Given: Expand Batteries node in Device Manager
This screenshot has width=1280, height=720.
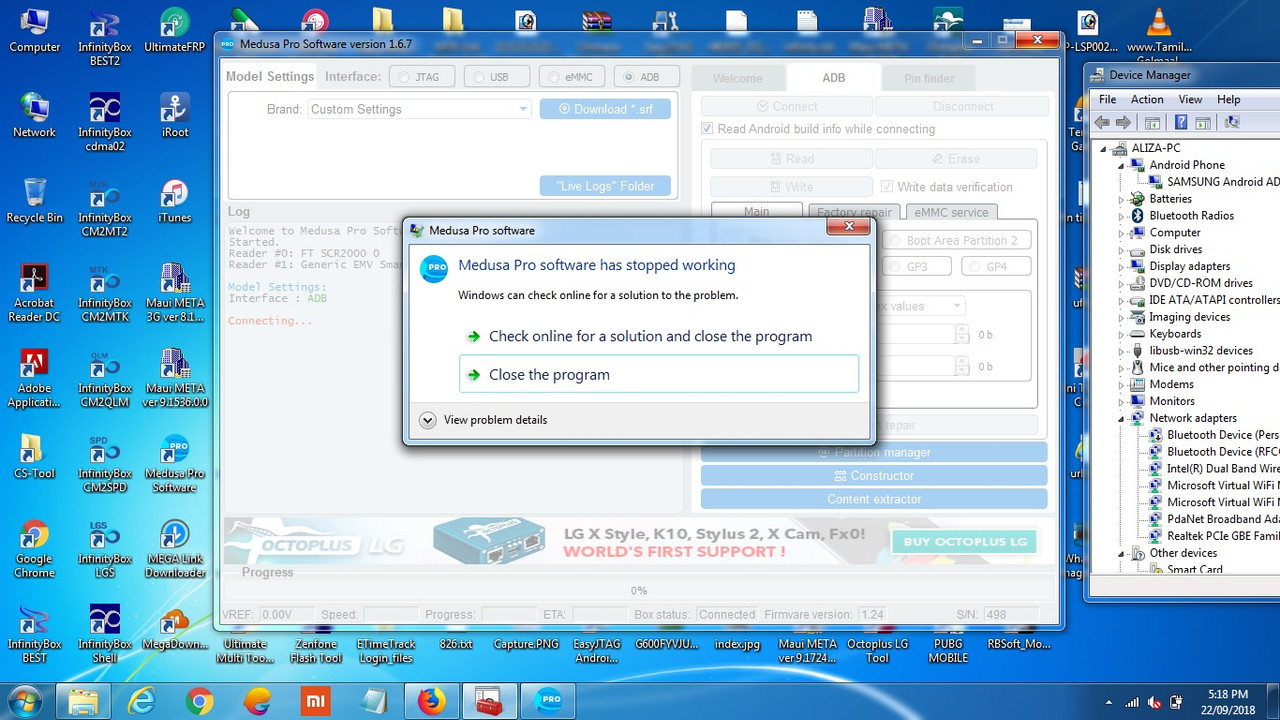Looking at the screenshot, I should pyautogui.click(x=1122, y=199).
